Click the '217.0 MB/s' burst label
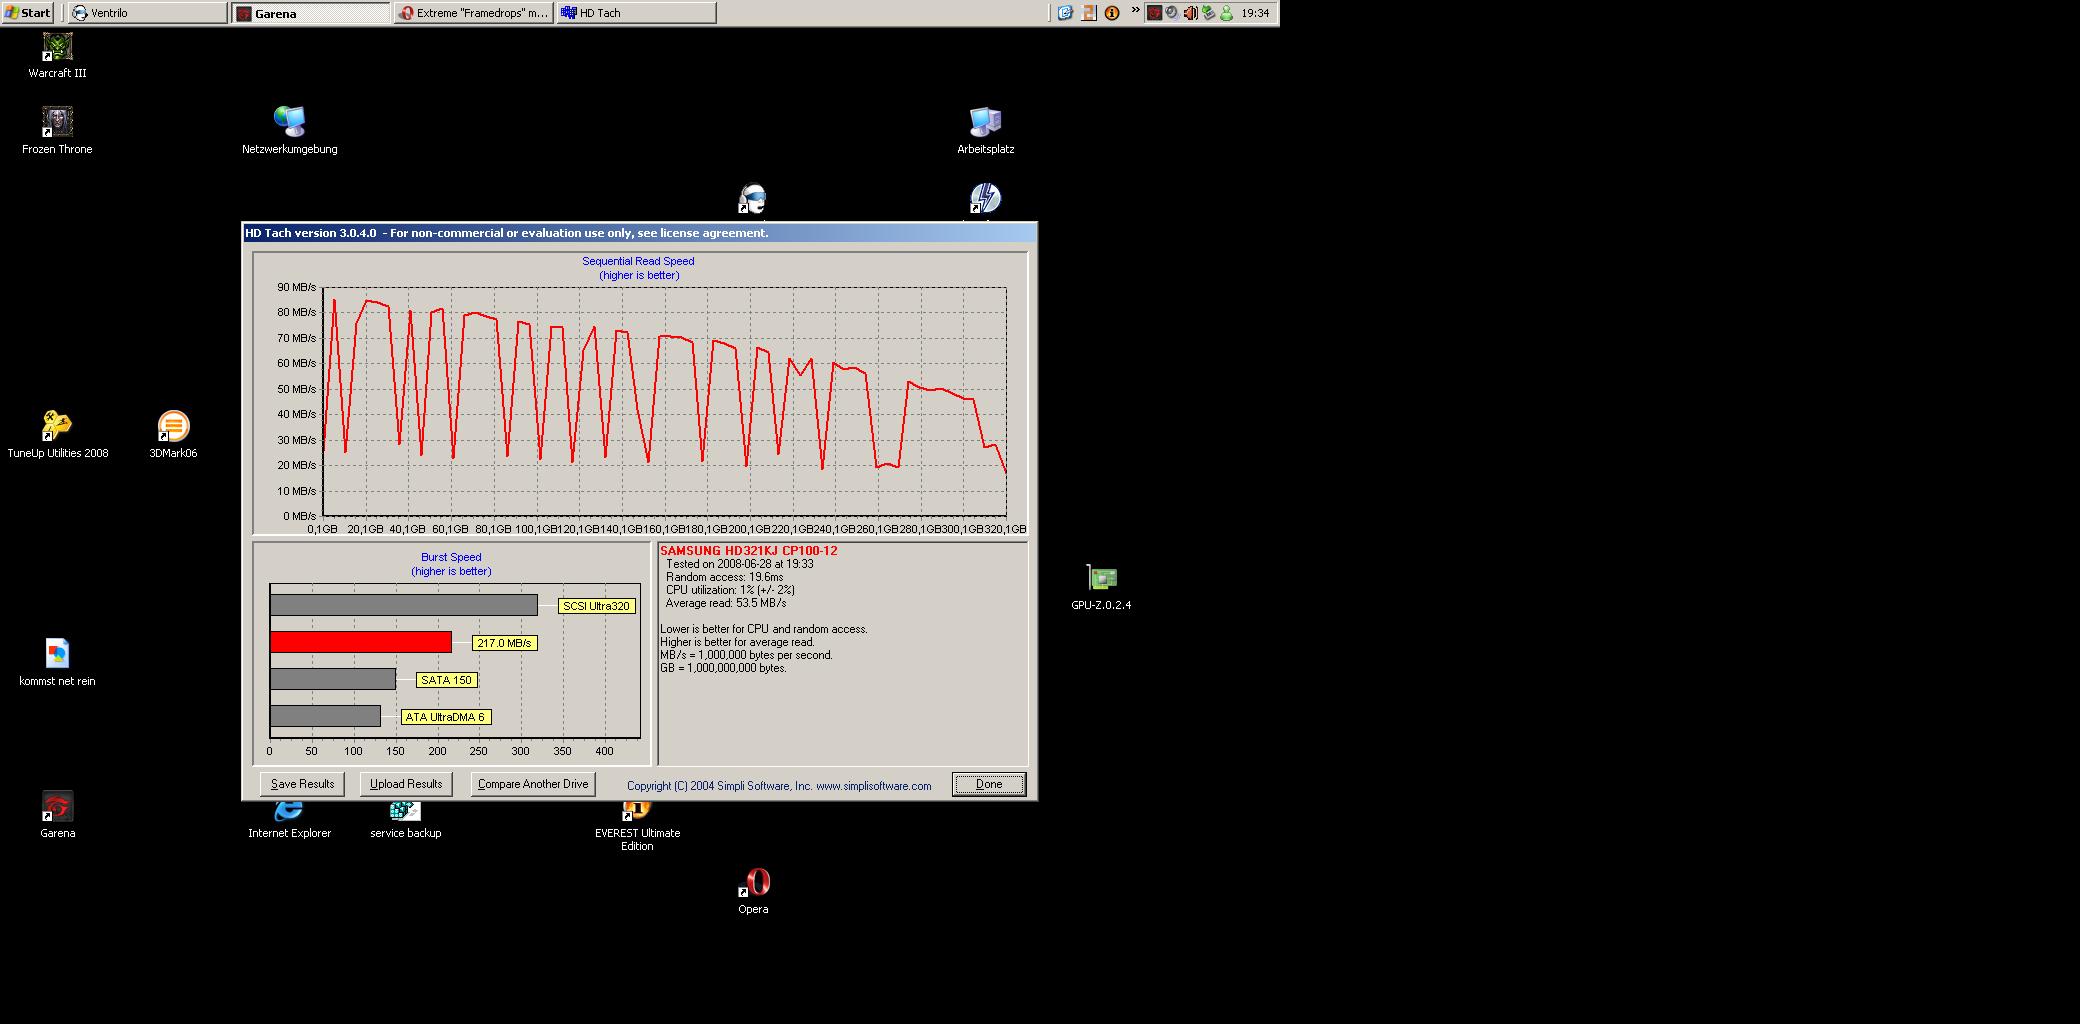Screen dimensions: 2080x1024 [x=505, y=643]
